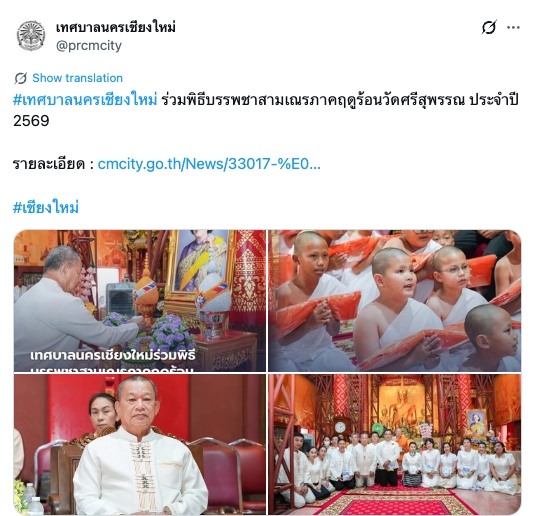536x516 pixels.
Task: Open the account name เทศบาลนครเชียงใหม่ at the top
Action: pyautogui.click(x=116, y=27)
